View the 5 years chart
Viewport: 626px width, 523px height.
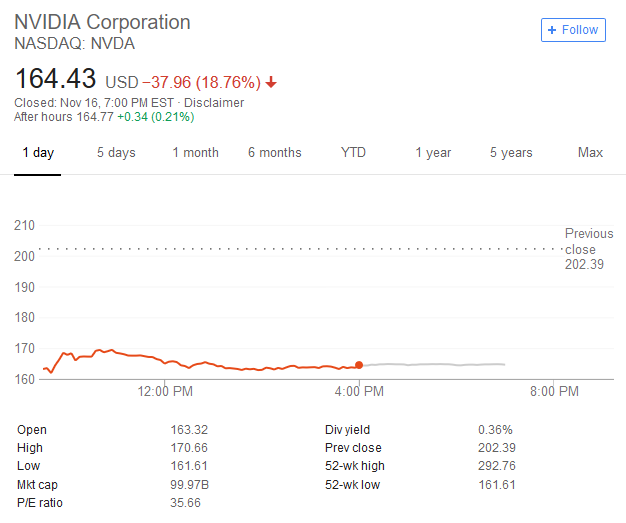point(511,153)
